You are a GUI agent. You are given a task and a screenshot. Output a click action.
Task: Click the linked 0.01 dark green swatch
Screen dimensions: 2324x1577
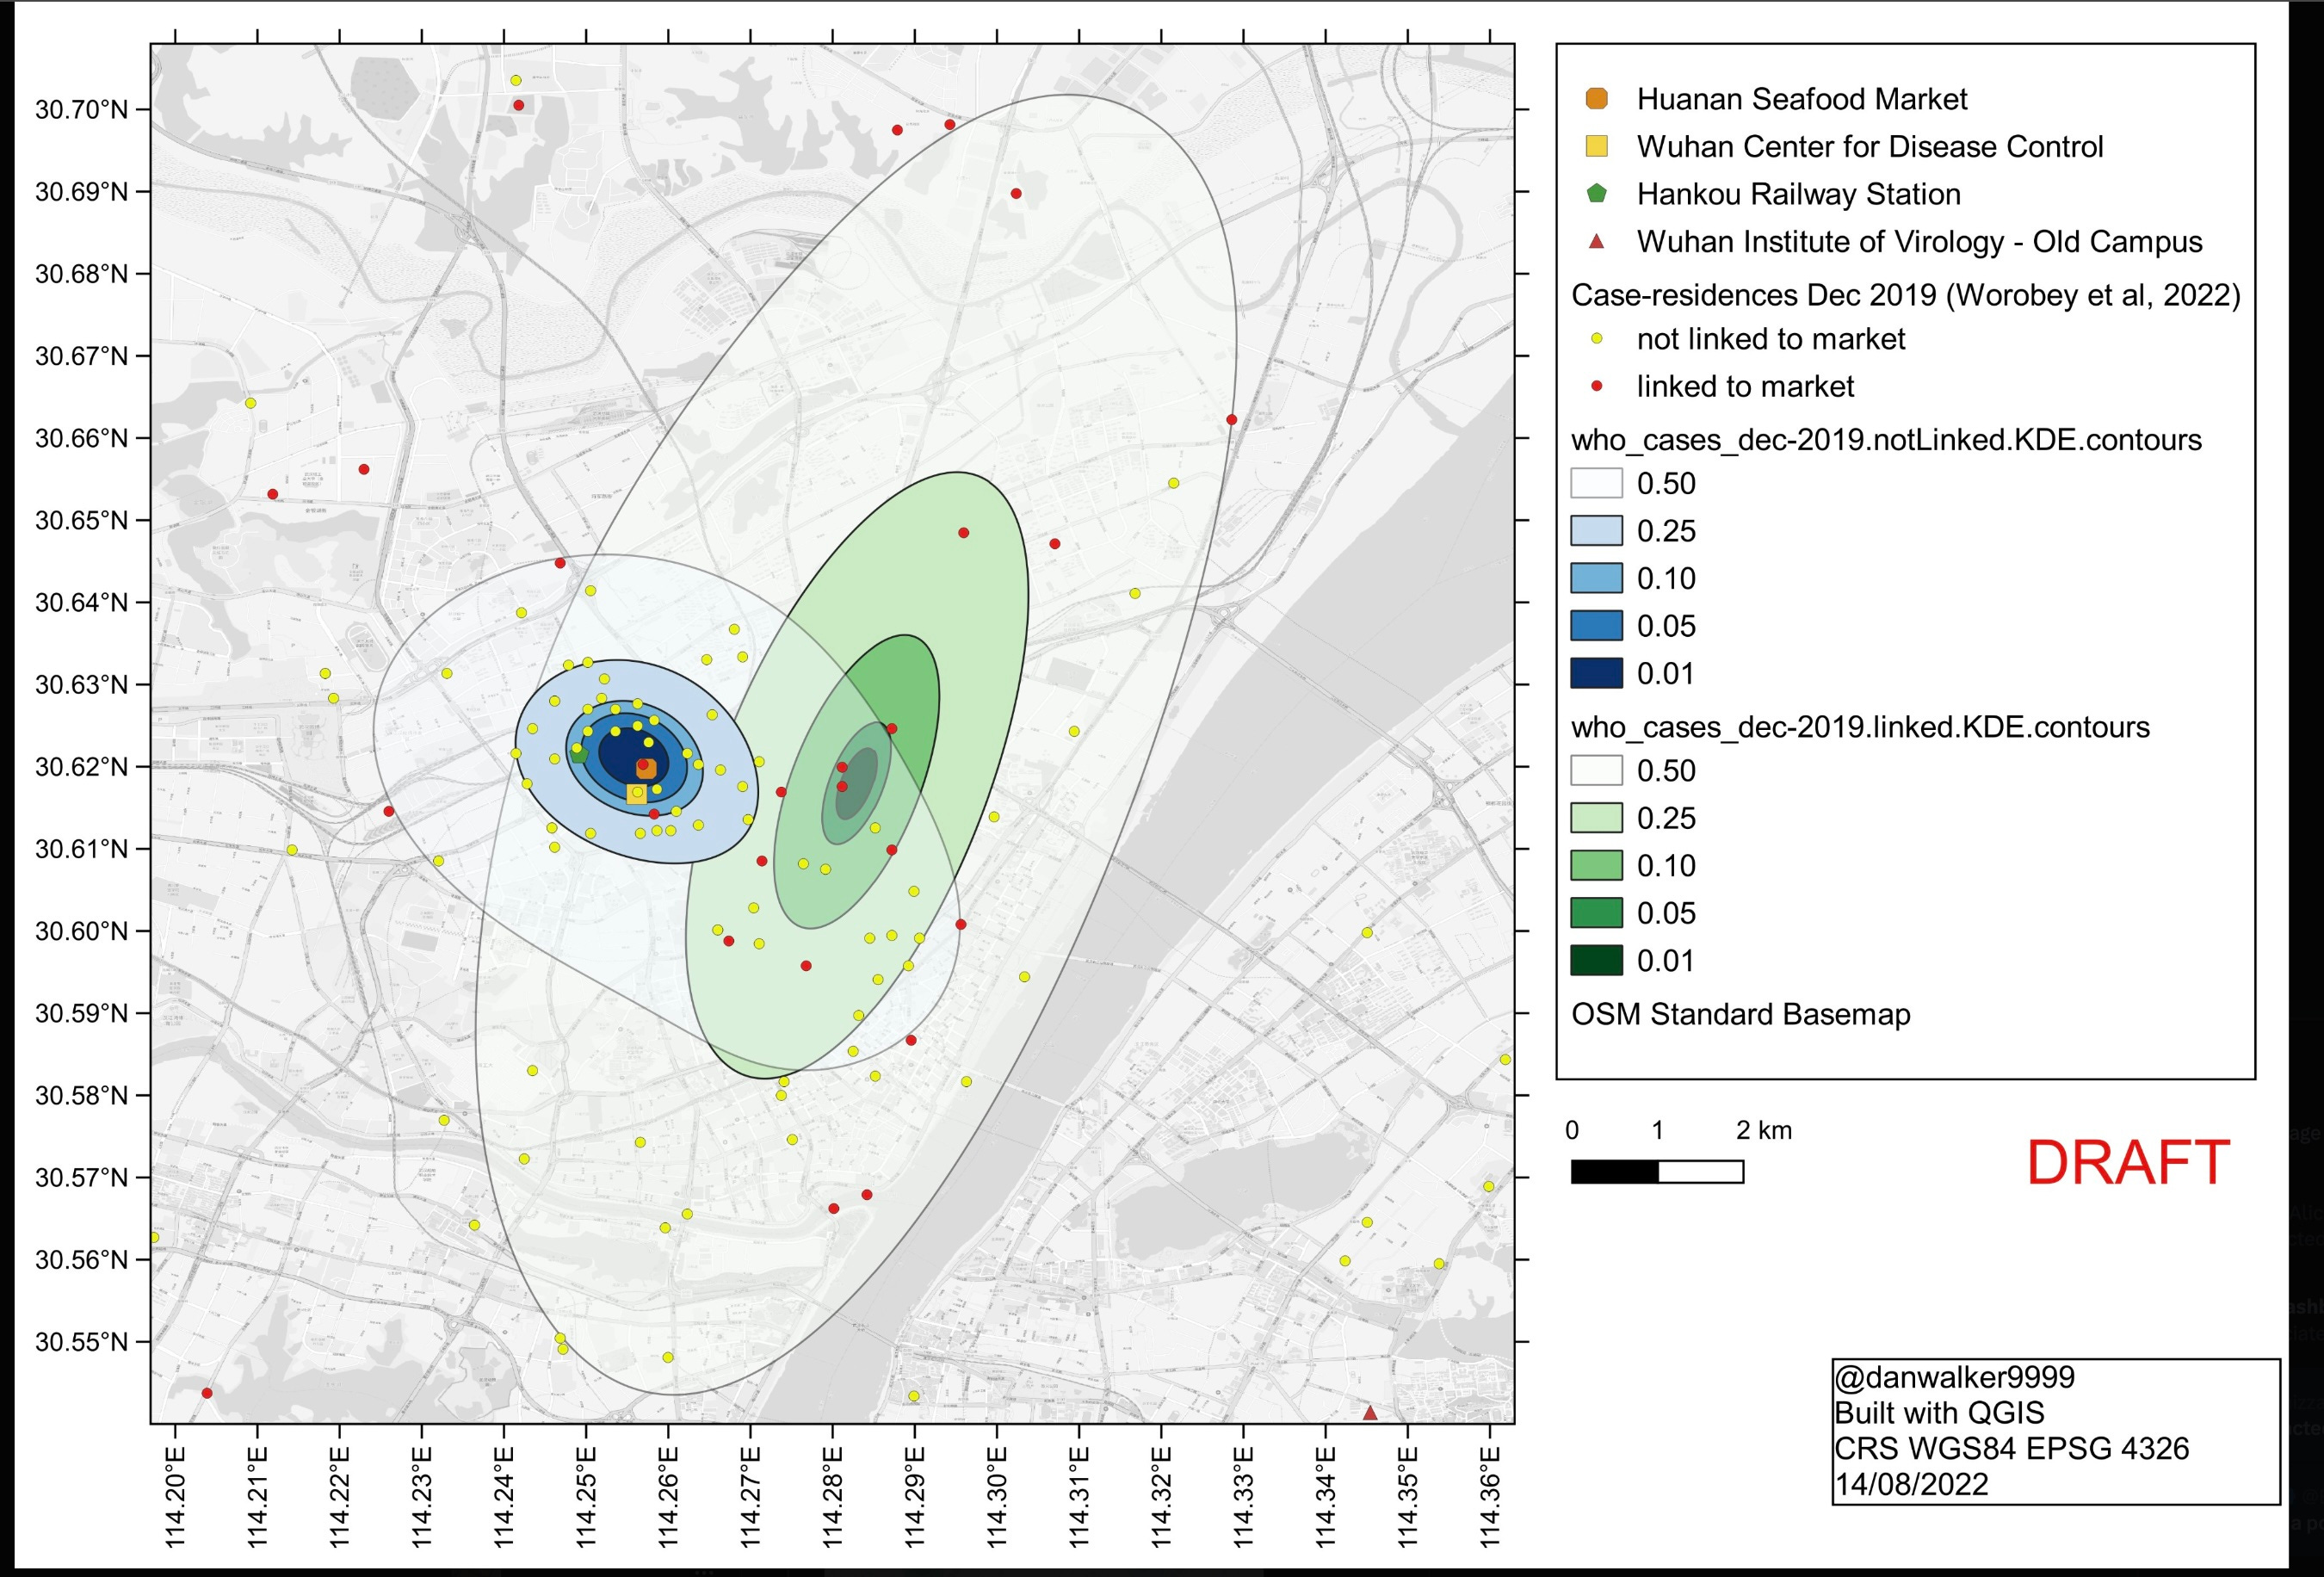[1596, 961]
